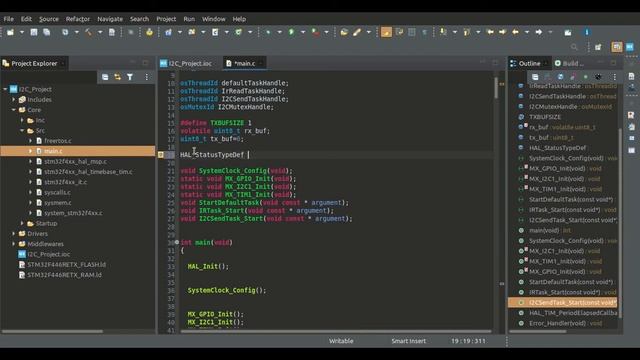
Task: Click the Open Type folder icon
Action: pyautogui.click(x=344, y=32)
